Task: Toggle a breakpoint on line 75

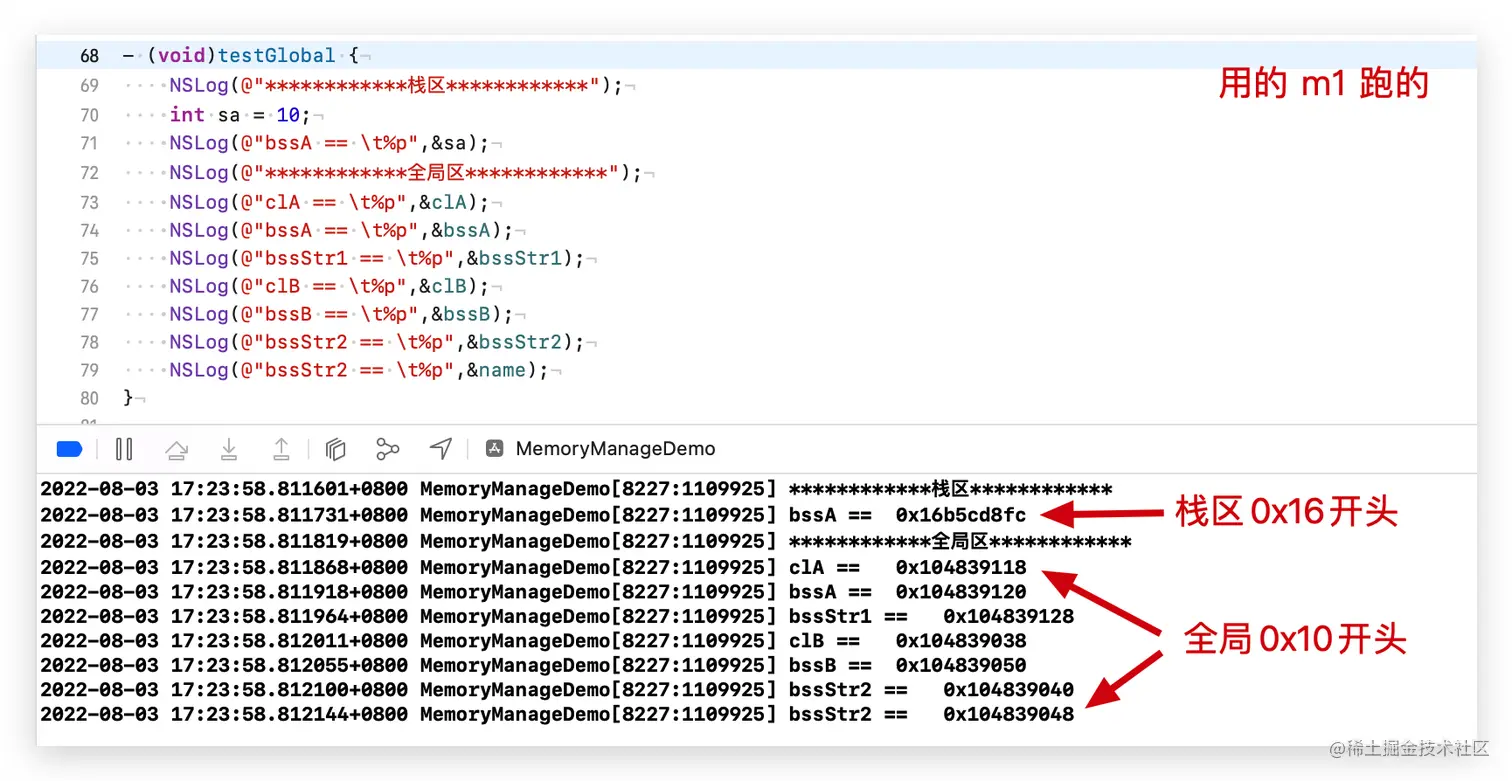Action: pyautogui.click(x=90, y=258)
